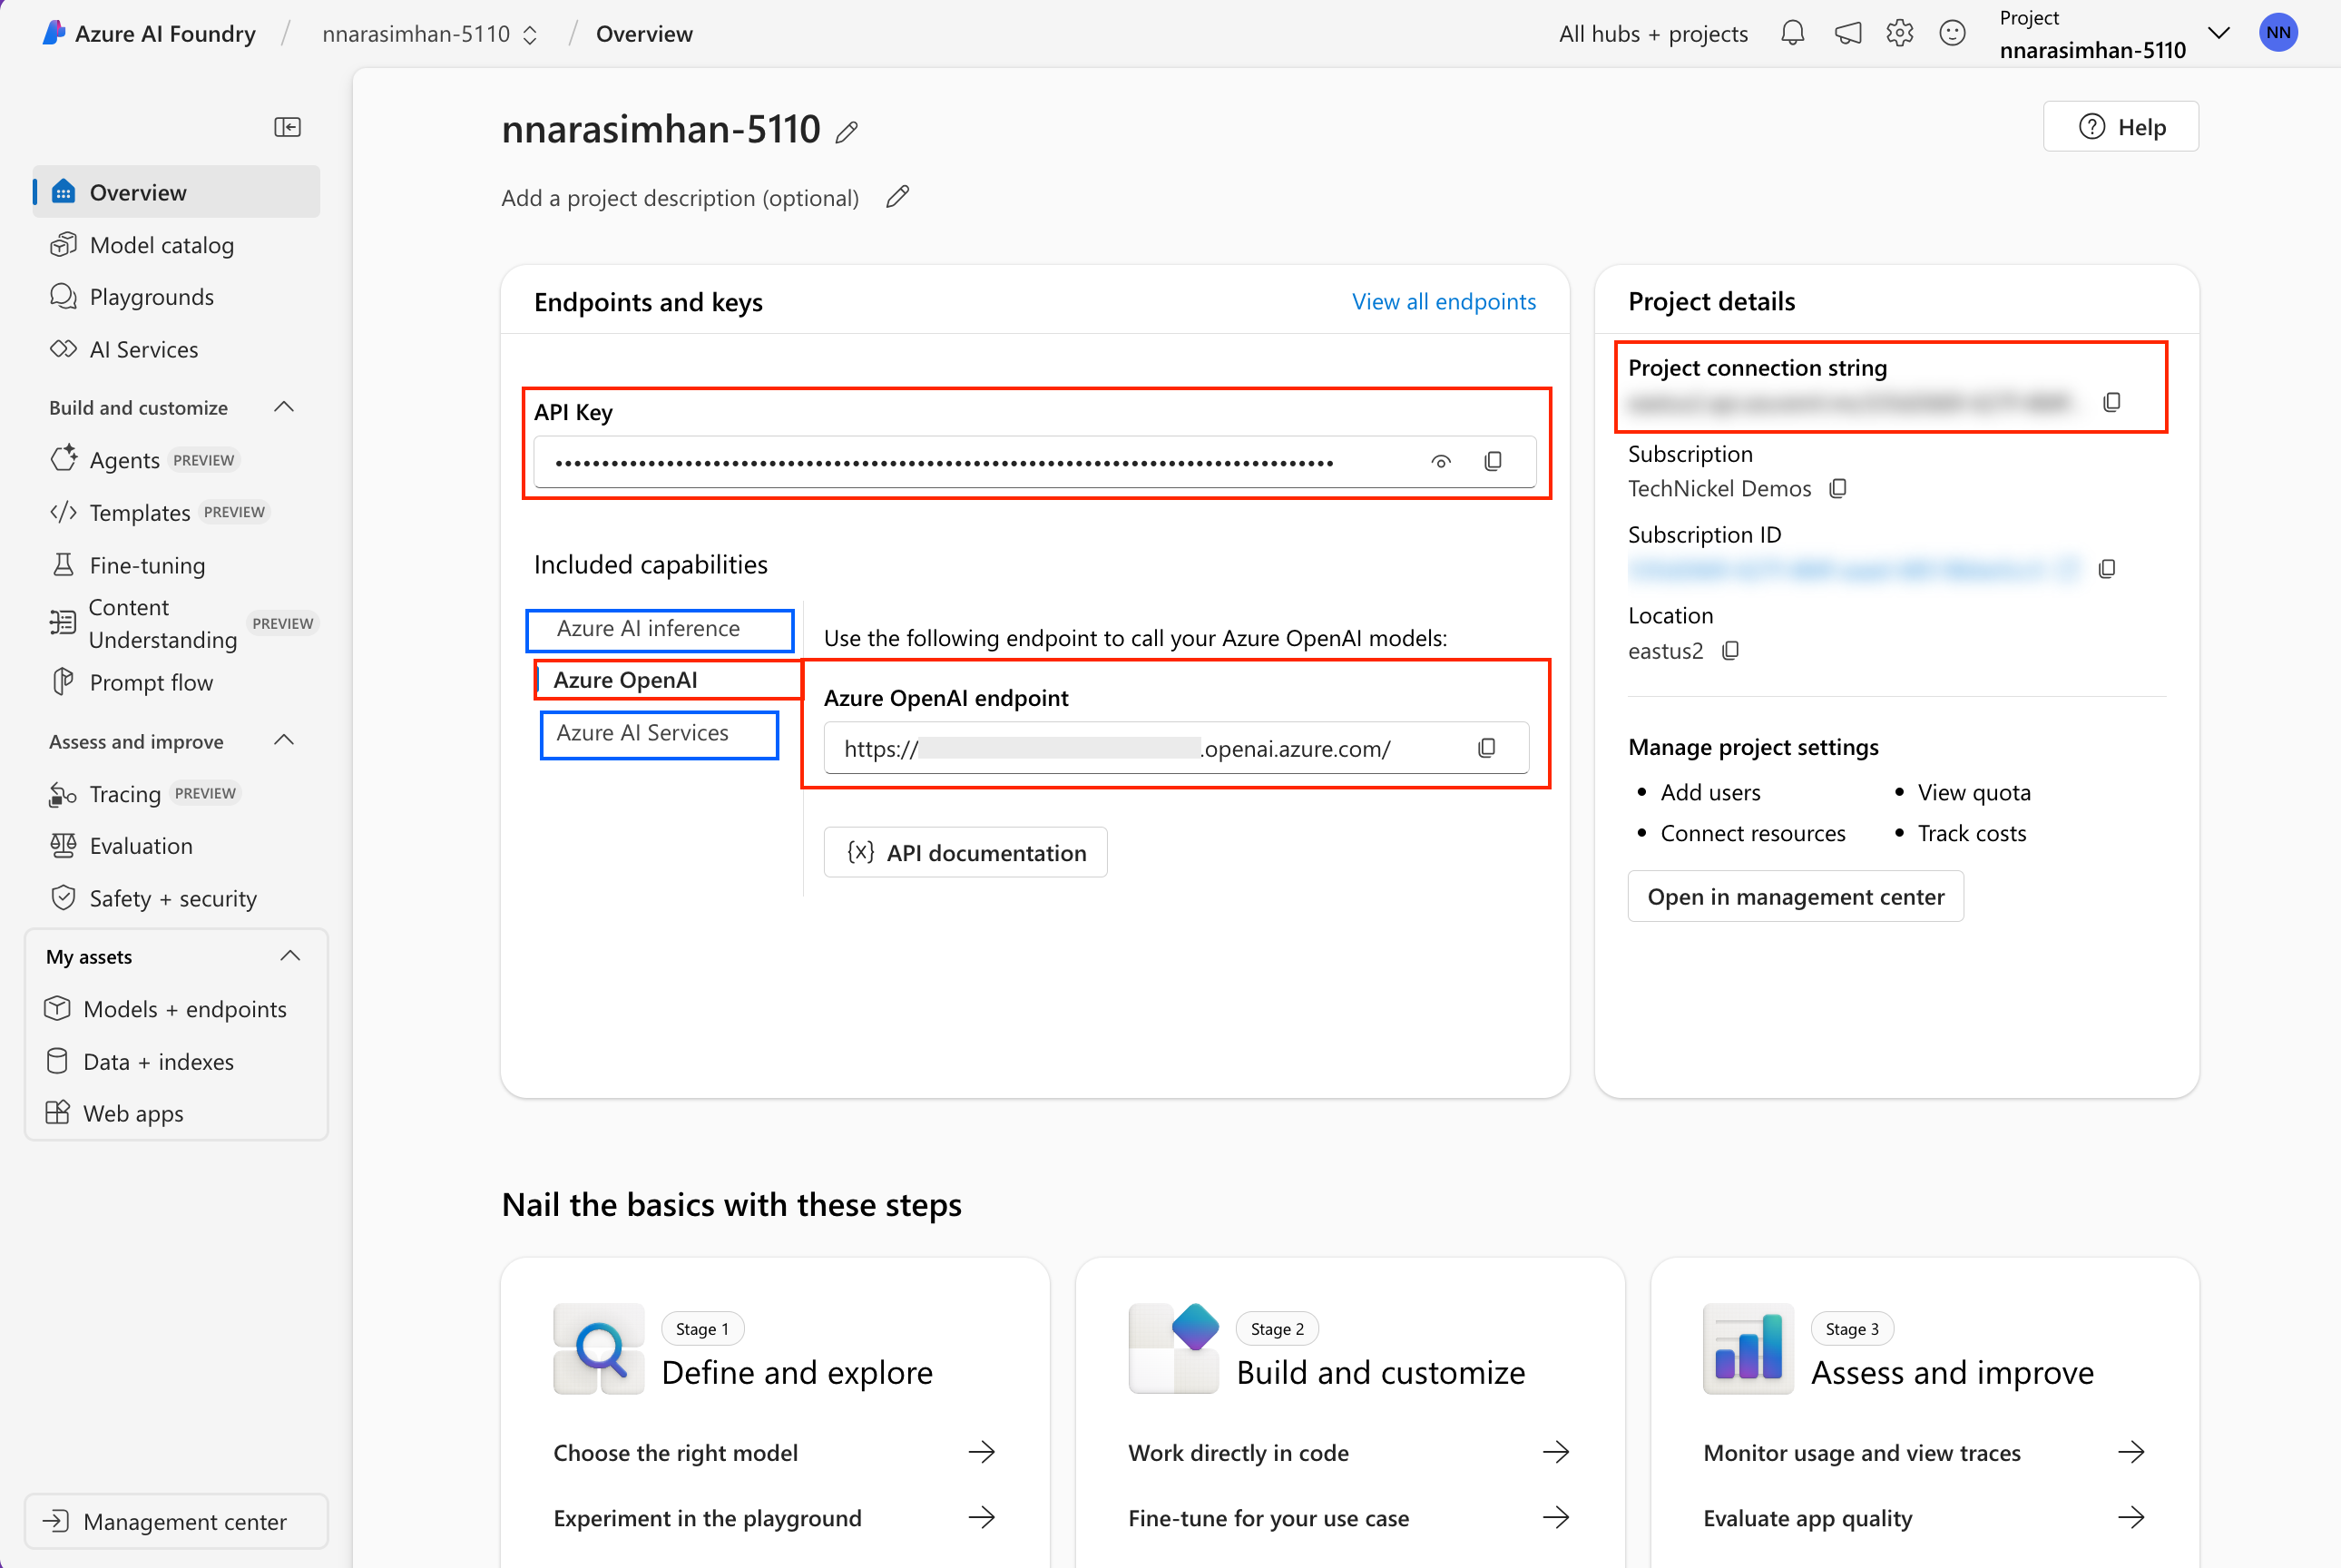Open Work directly in code step
Screen dimensions: 2341x1568
pos(1349,1453)
